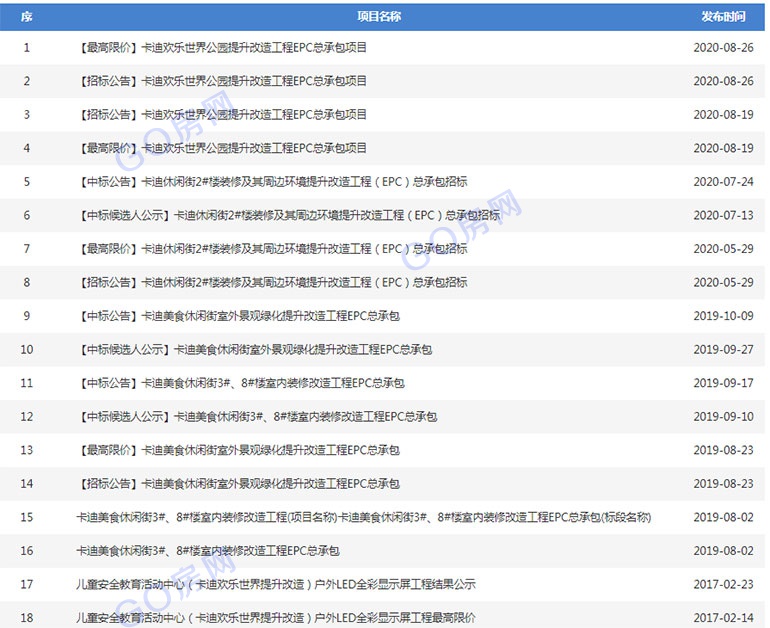770x628 pixels.
Task: Open row 6 【中标候选人公示】卡迪休闲街2#楼 project
Action: pyautogui.click(x=289, y=215)
